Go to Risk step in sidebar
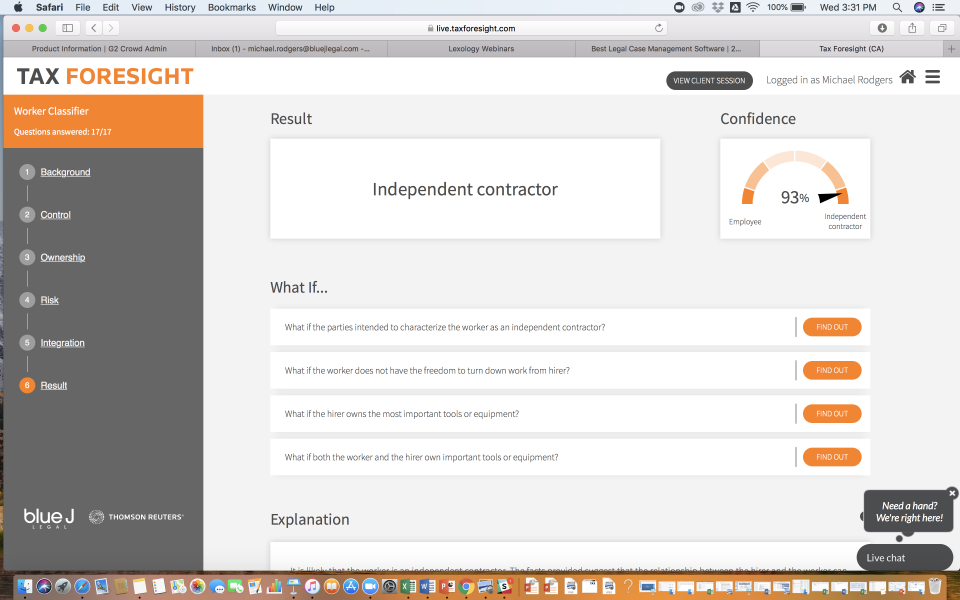Screen dimensions: 960x600 (x=50, y=300)
